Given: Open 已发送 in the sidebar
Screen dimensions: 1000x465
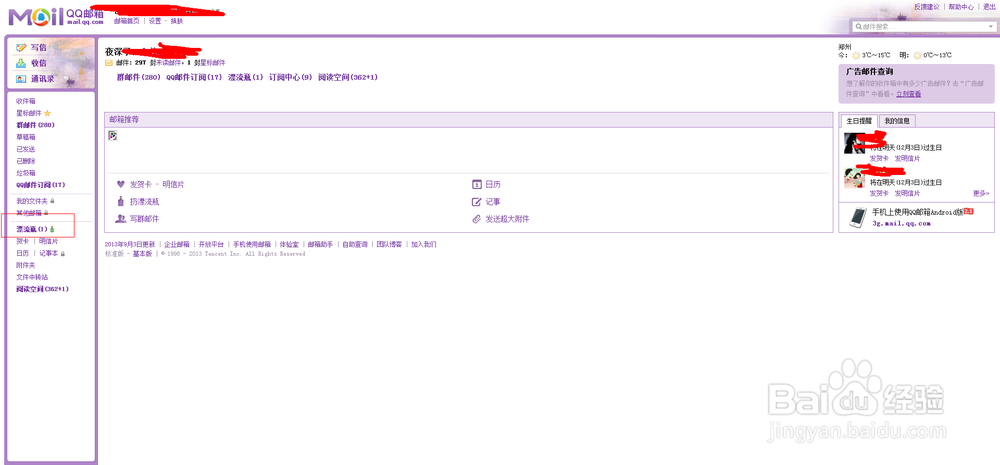Looking at the screenshot, I should coord(26,149).
